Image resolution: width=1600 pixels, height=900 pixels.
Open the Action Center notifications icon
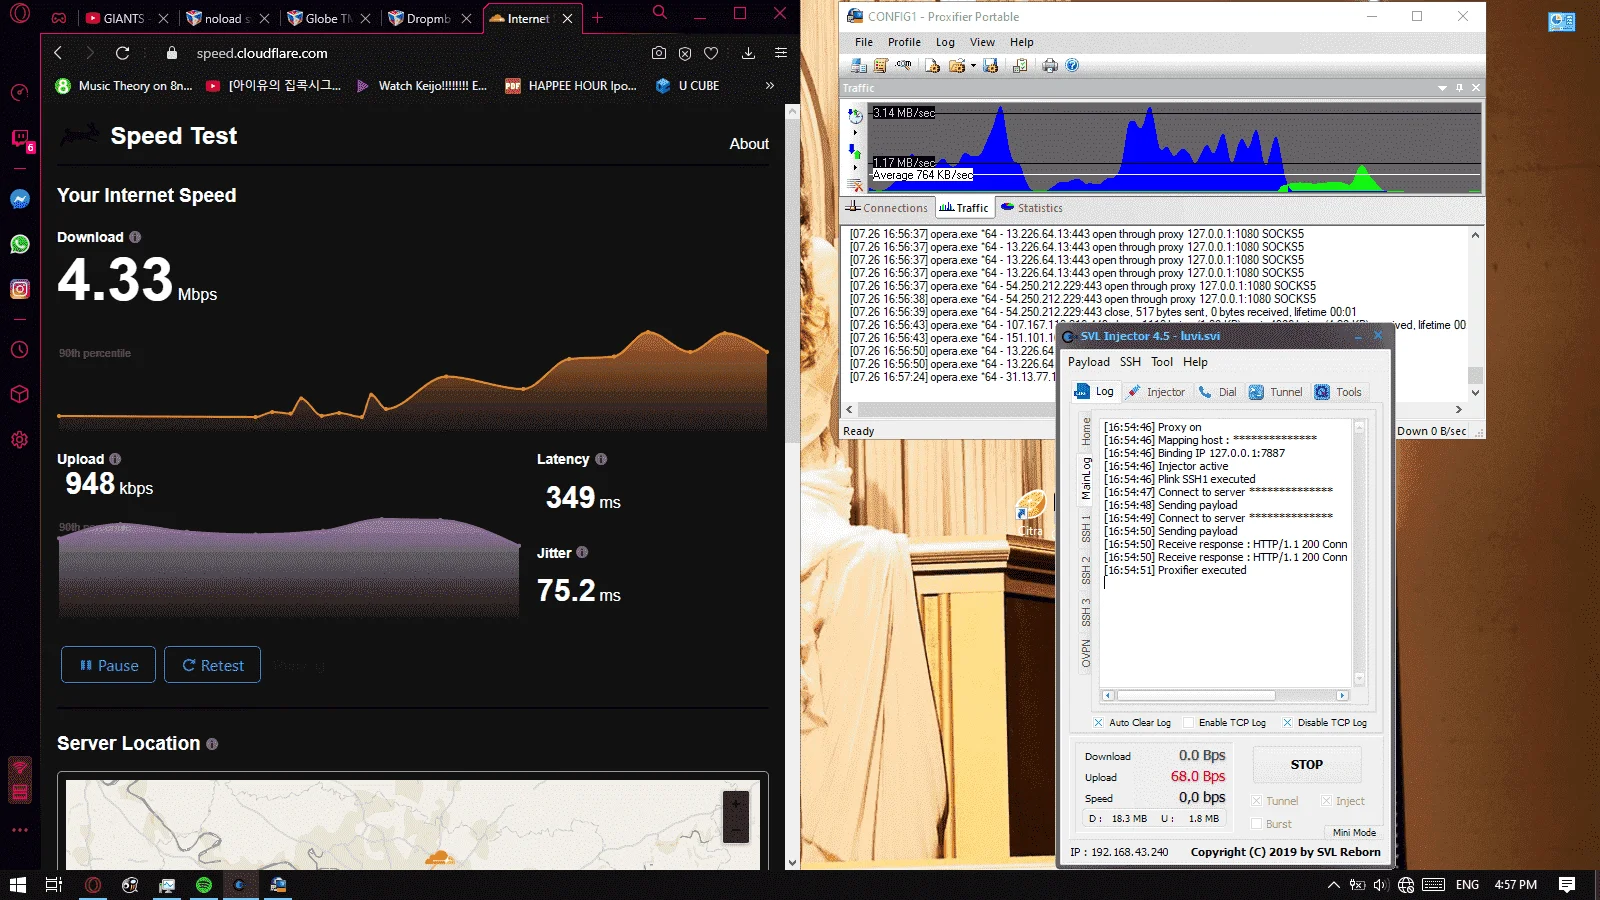1567,885
